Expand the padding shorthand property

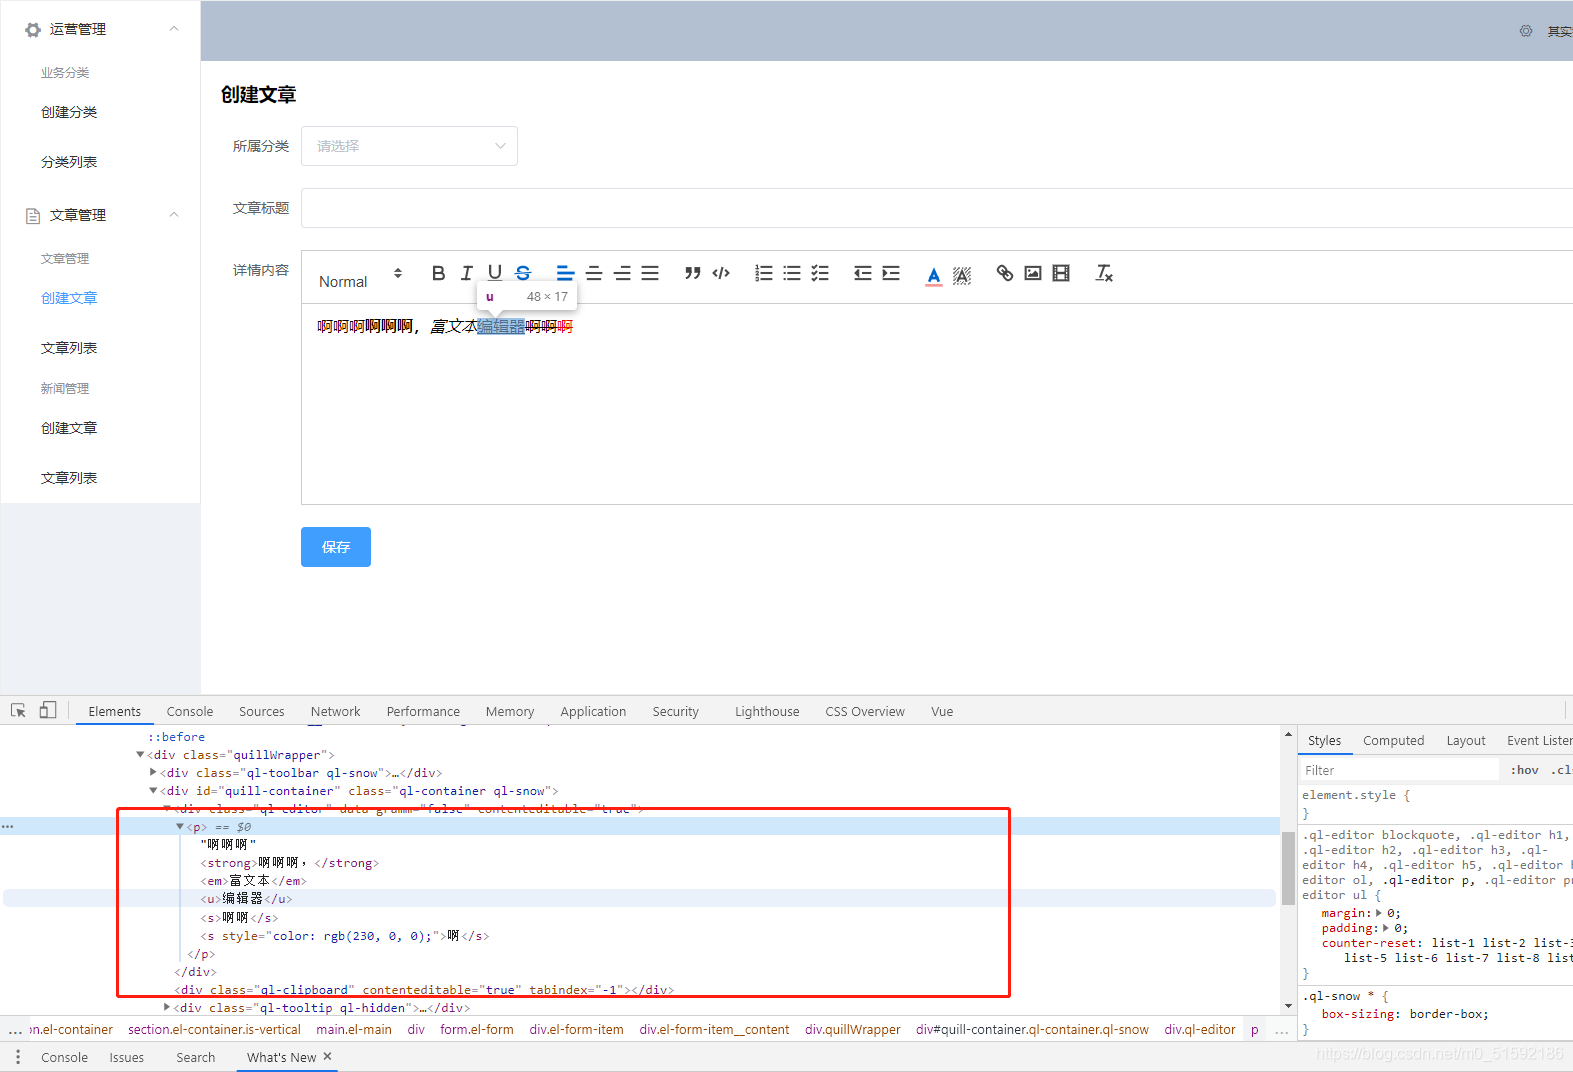click(x=1387, y=928)
